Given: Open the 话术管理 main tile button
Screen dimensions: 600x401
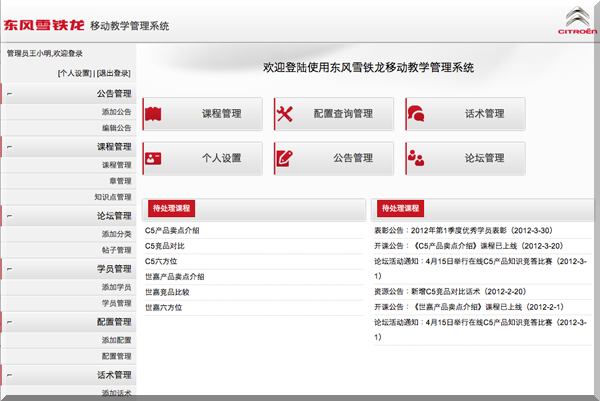Looking at the screenshot, I should [x=465, y=114].
